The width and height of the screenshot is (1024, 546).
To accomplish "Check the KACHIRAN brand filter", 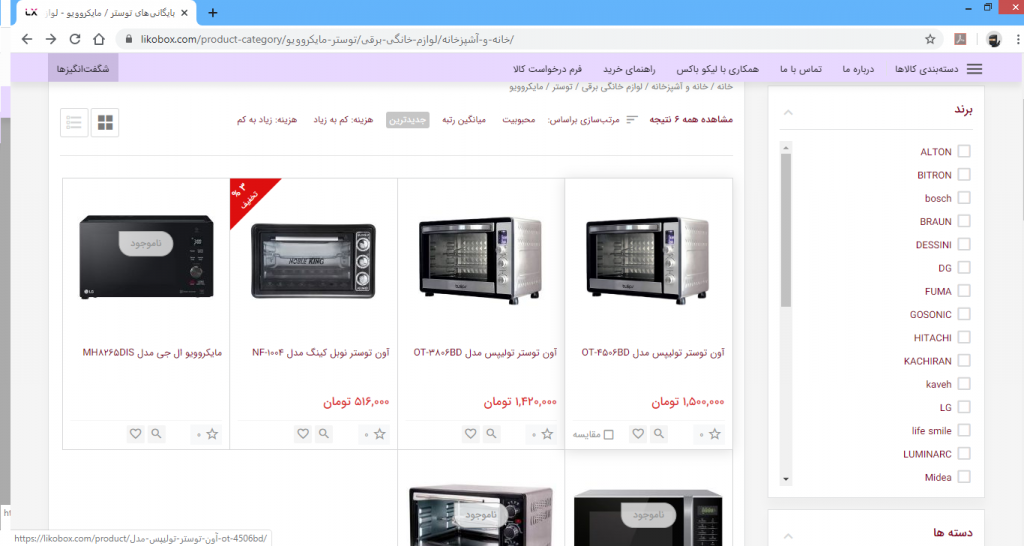I will [964, 361].
